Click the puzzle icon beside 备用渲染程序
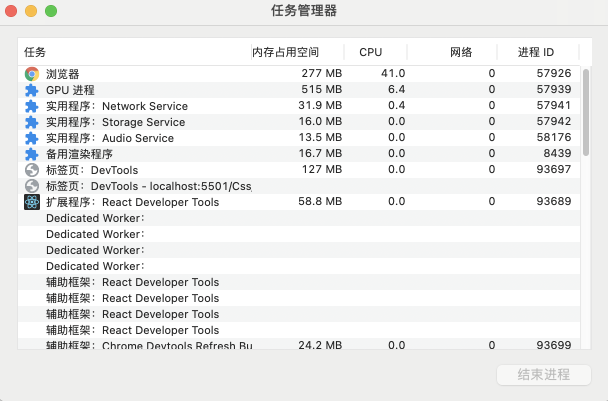The height and width of the screenshot is (401, 608). (32, 154)
